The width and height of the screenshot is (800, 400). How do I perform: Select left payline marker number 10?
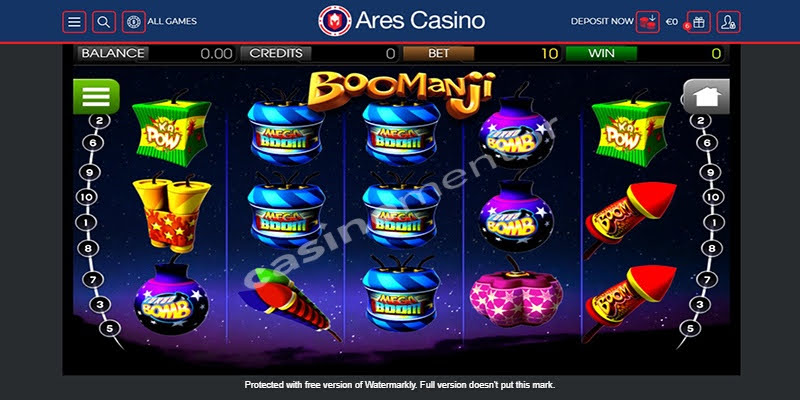pos(87,196)
